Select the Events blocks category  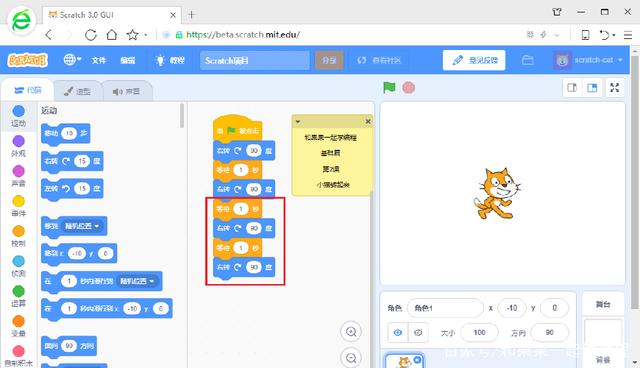click(18, 206)
